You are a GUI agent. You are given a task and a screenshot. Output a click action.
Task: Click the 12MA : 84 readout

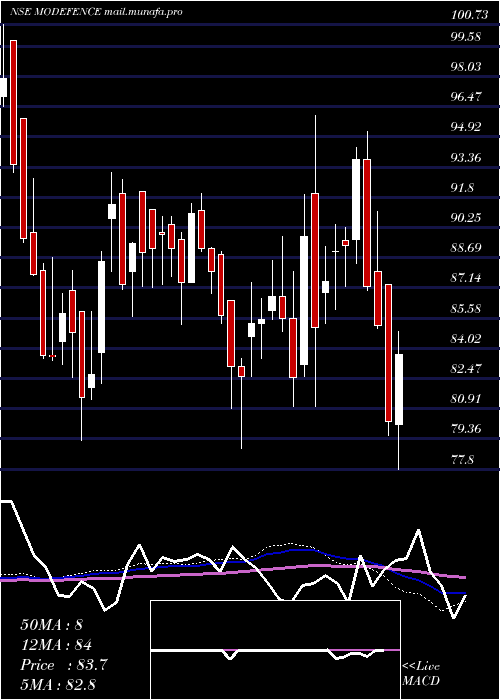coord(56,645)
